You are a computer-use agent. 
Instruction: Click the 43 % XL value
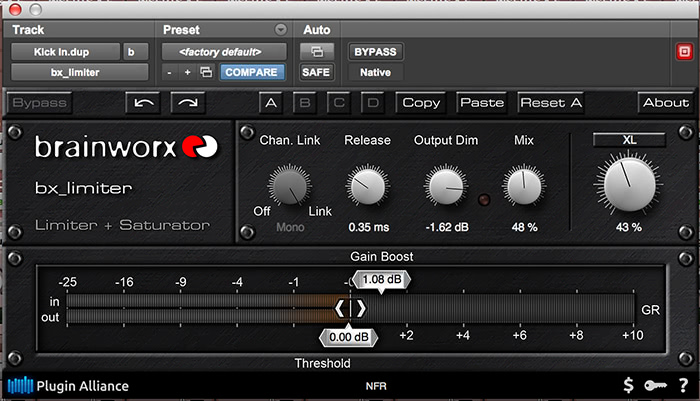tap(629, 227)
